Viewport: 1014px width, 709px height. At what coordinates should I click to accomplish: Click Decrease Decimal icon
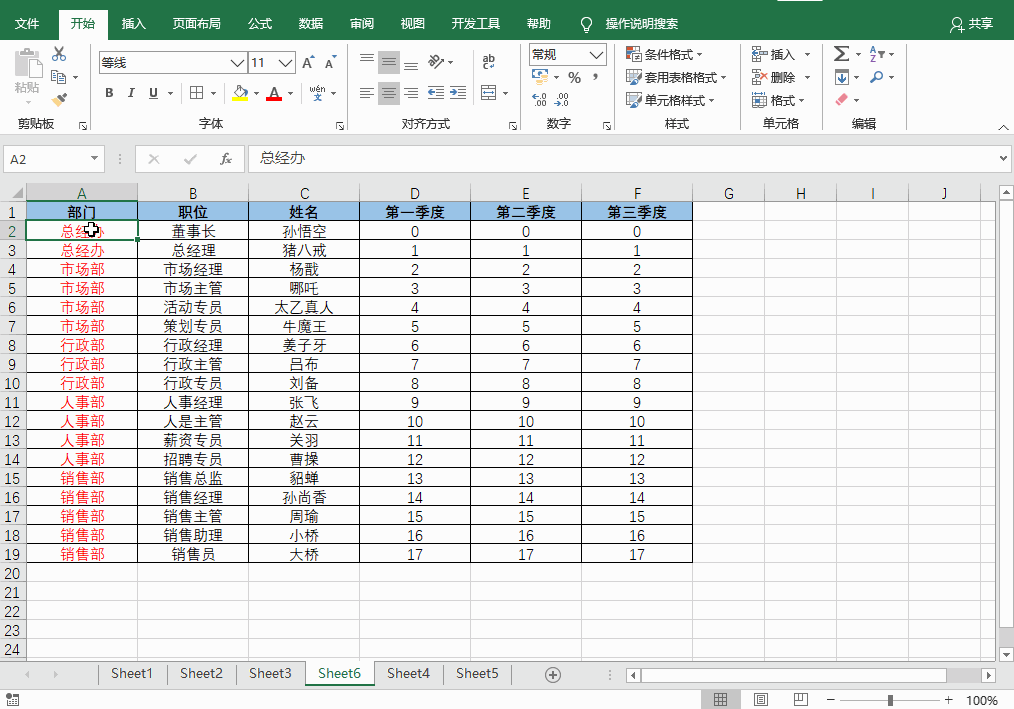(562, 100)
